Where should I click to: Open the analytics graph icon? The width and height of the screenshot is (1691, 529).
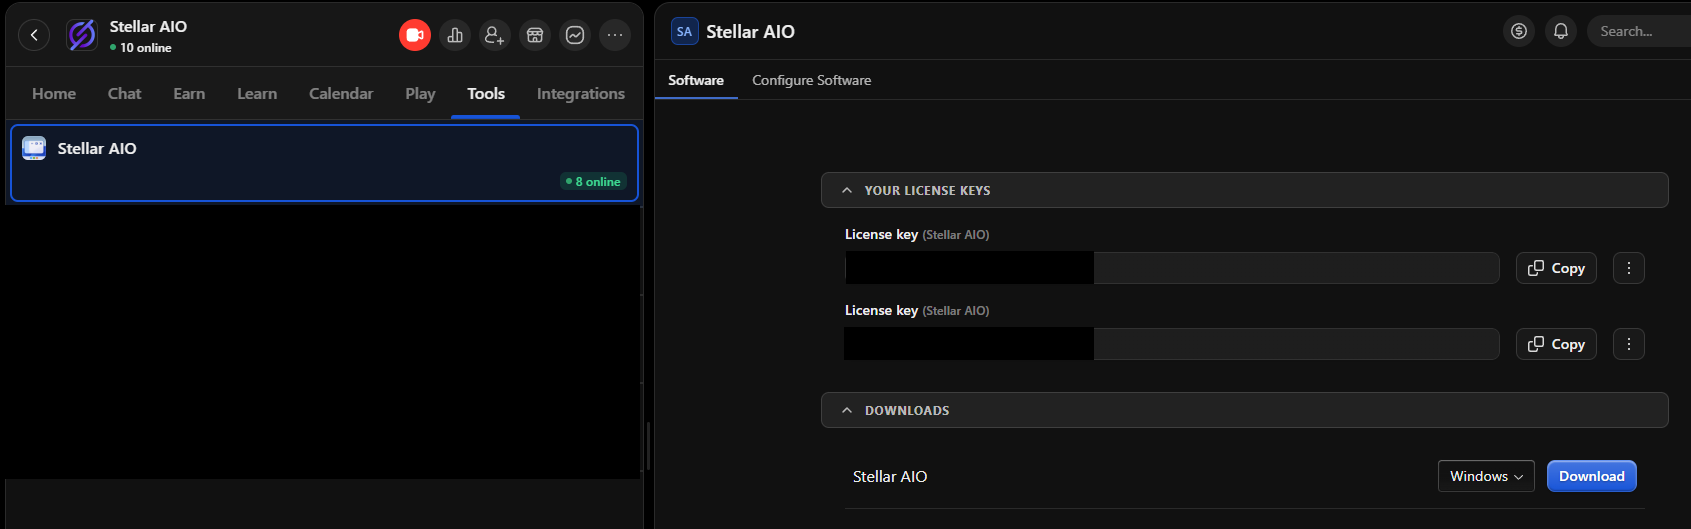click(x=575, y=35)
